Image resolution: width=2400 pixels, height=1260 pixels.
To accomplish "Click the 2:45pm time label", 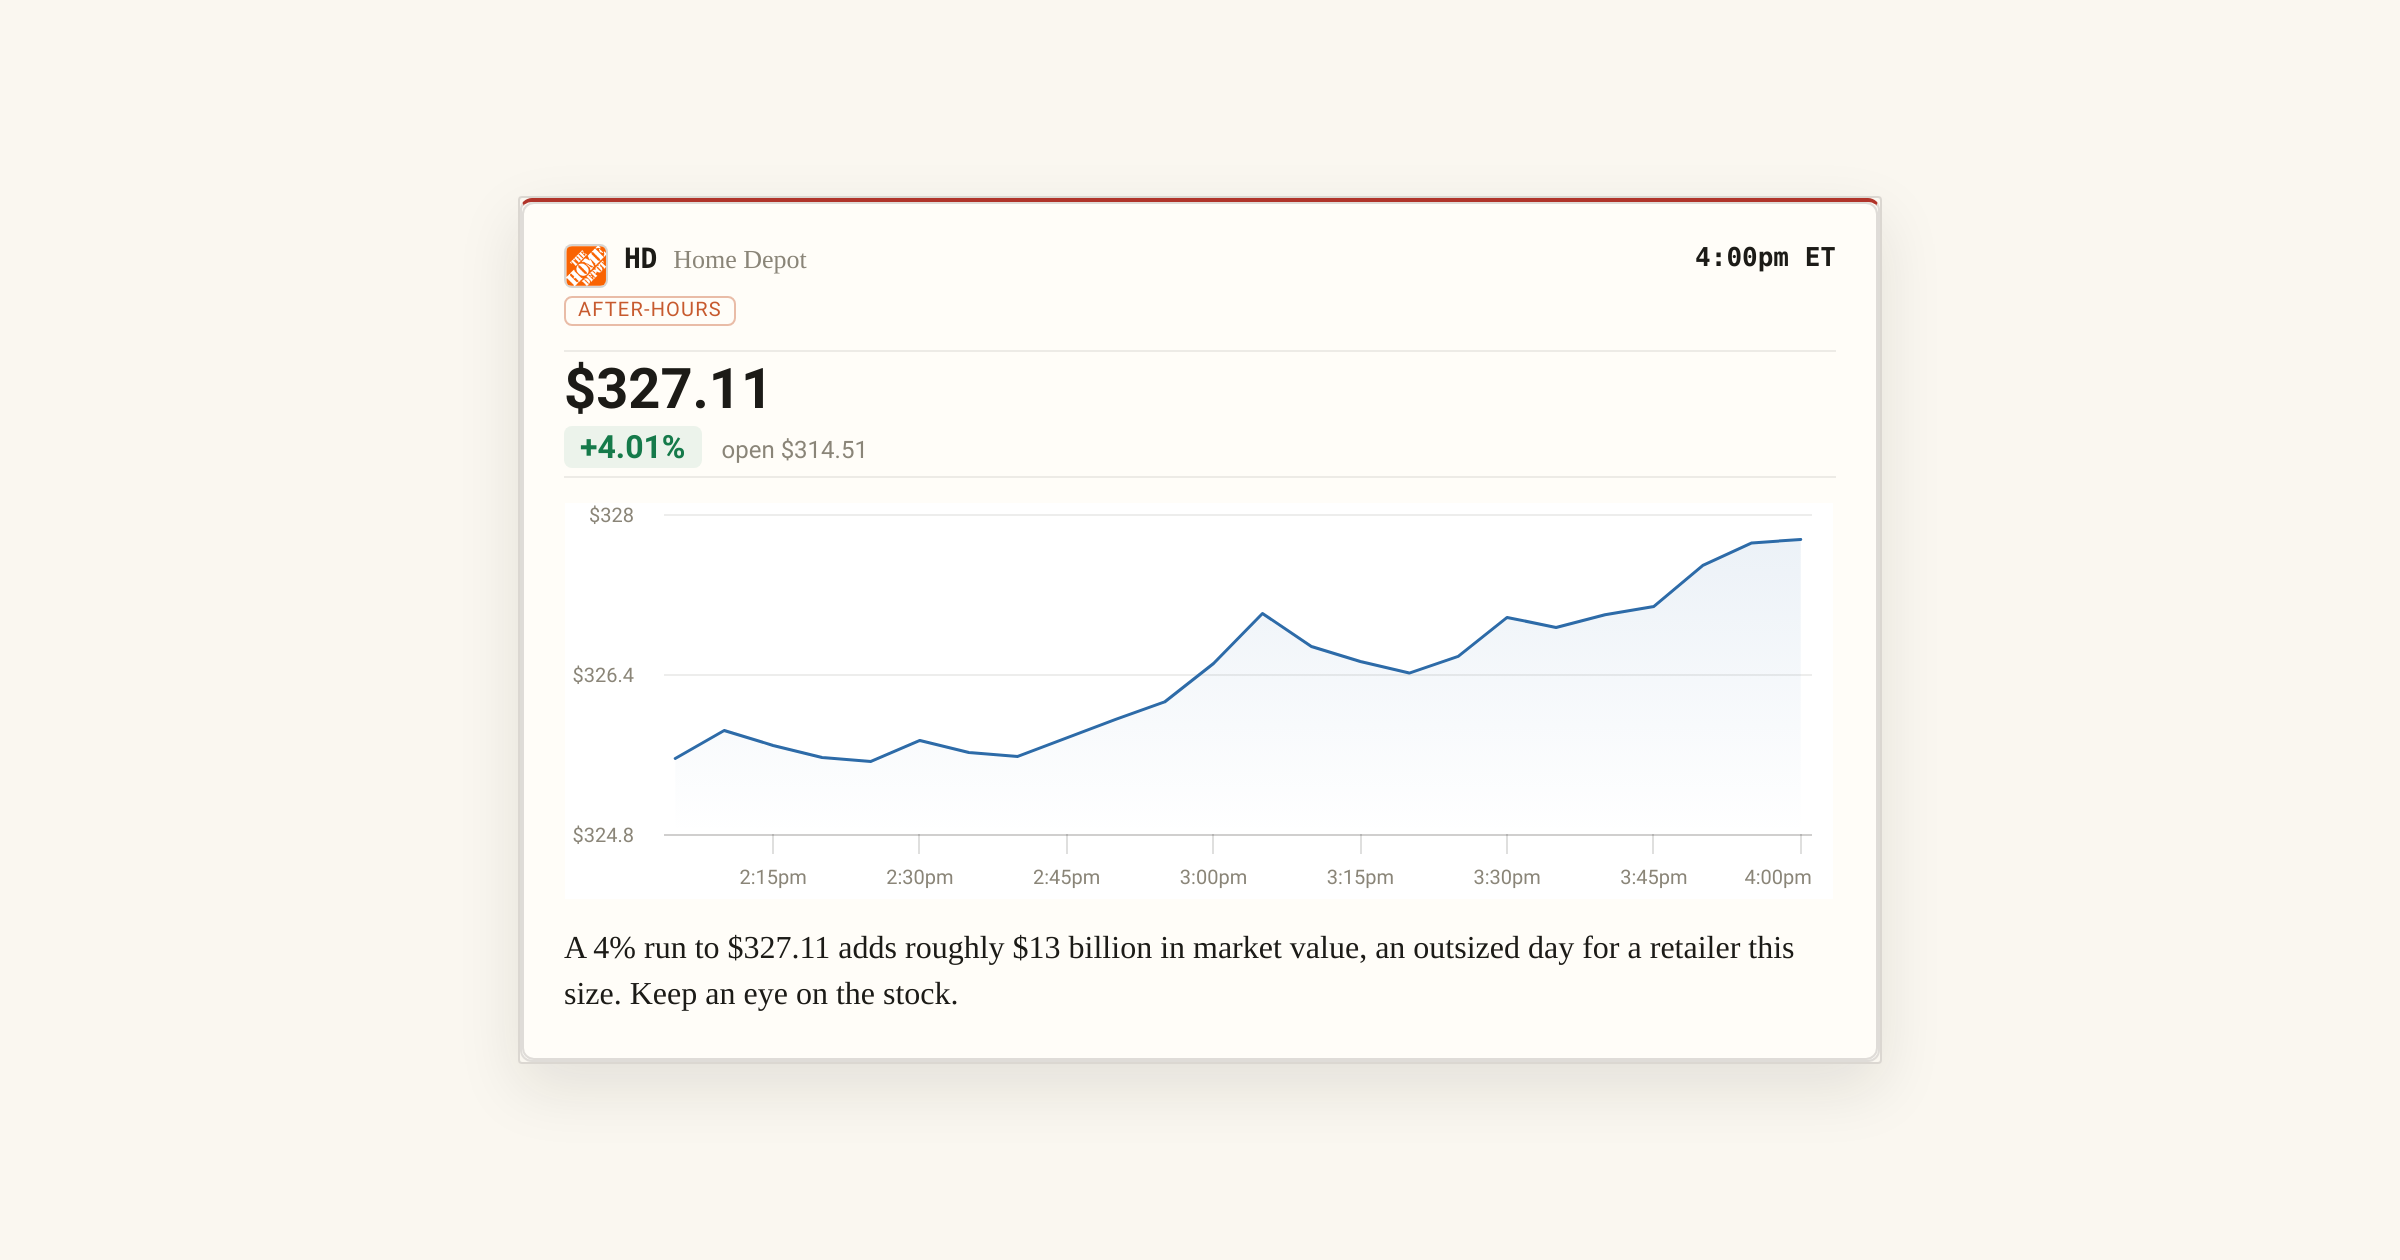I will coord(1067,877).
